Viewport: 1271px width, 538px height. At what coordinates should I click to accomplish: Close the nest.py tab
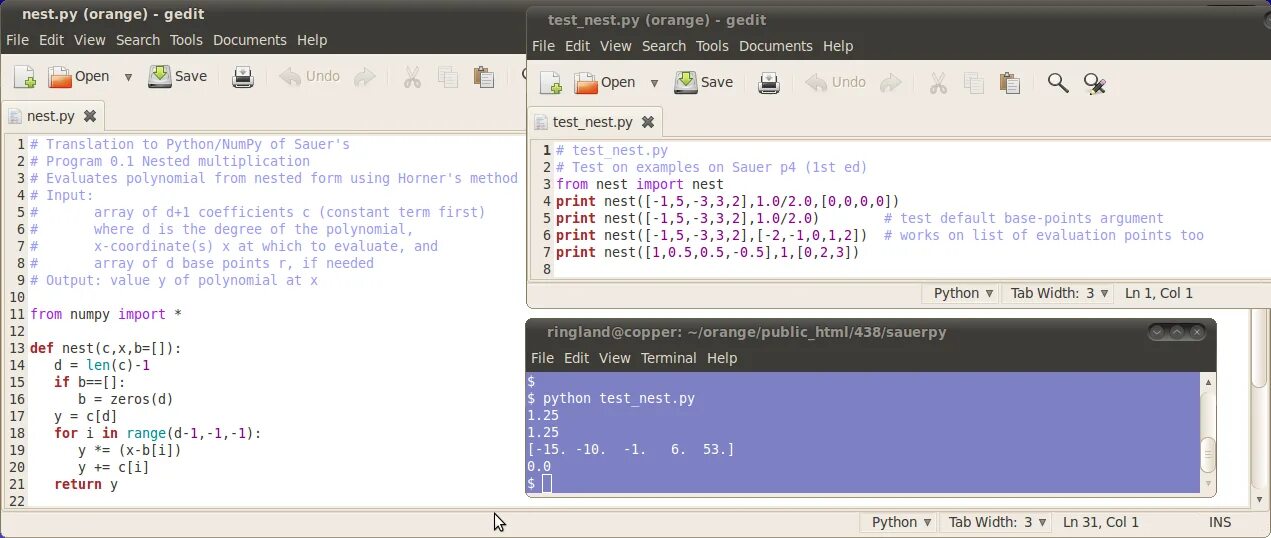[x=90, y=116]
